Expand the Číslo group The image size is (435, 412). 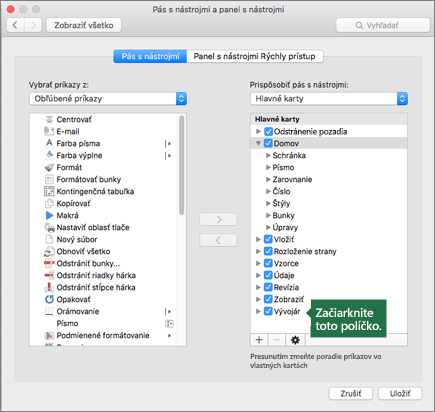268,191
